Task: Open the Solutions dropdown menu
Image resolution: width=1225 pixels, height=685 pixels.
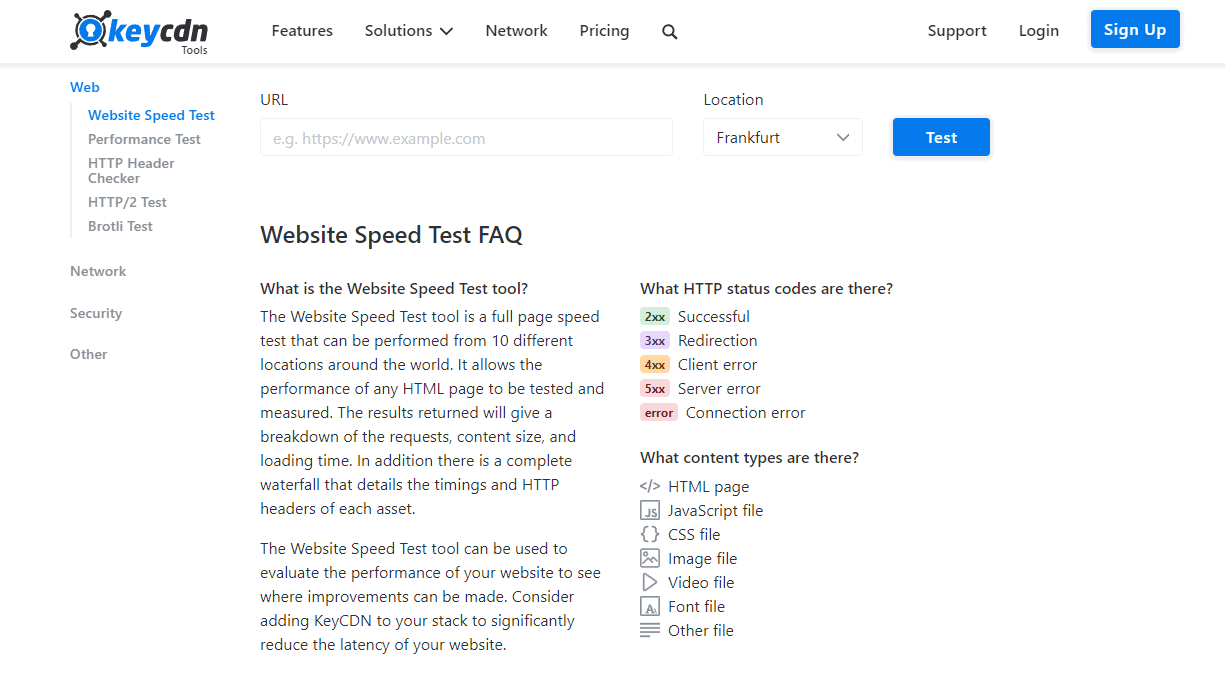Action: click(x=408, y=30)
